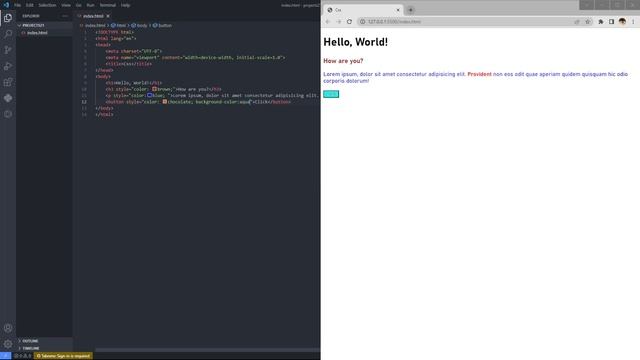Open the seventh activity bar extension icon
This screenshot has height=360, width=640.
click(x=8, y=114)
